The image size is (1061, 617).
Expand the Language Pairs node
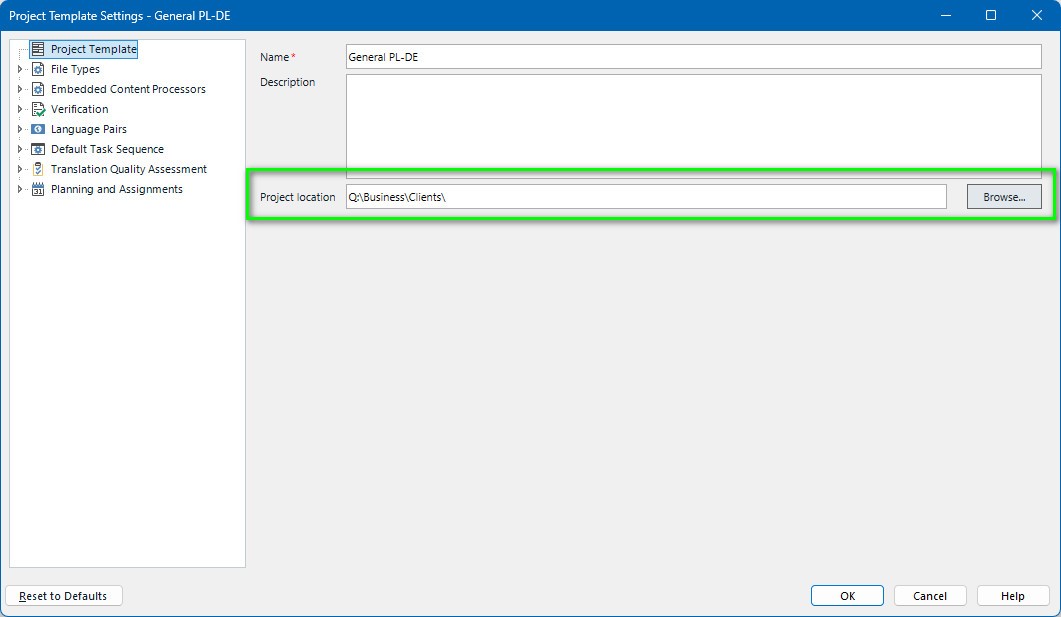(20, 129)
